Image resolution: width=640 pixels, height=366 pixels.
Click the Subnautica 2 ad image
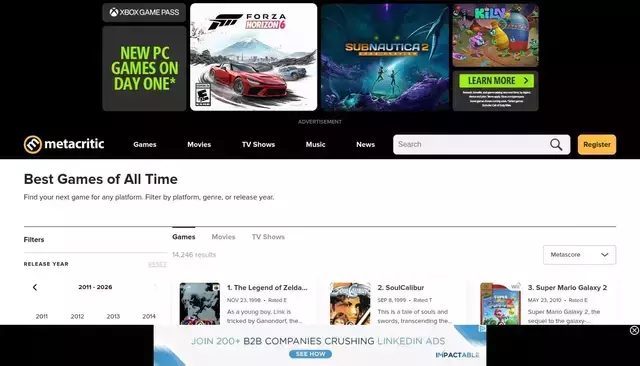point(385,57)
